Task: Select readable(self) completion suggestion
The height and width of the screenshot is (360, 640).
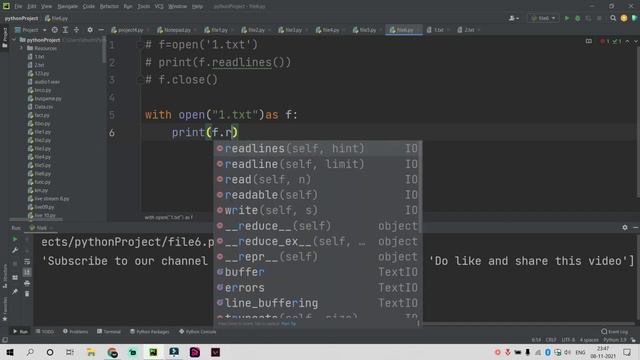Action: pos(318,195)
